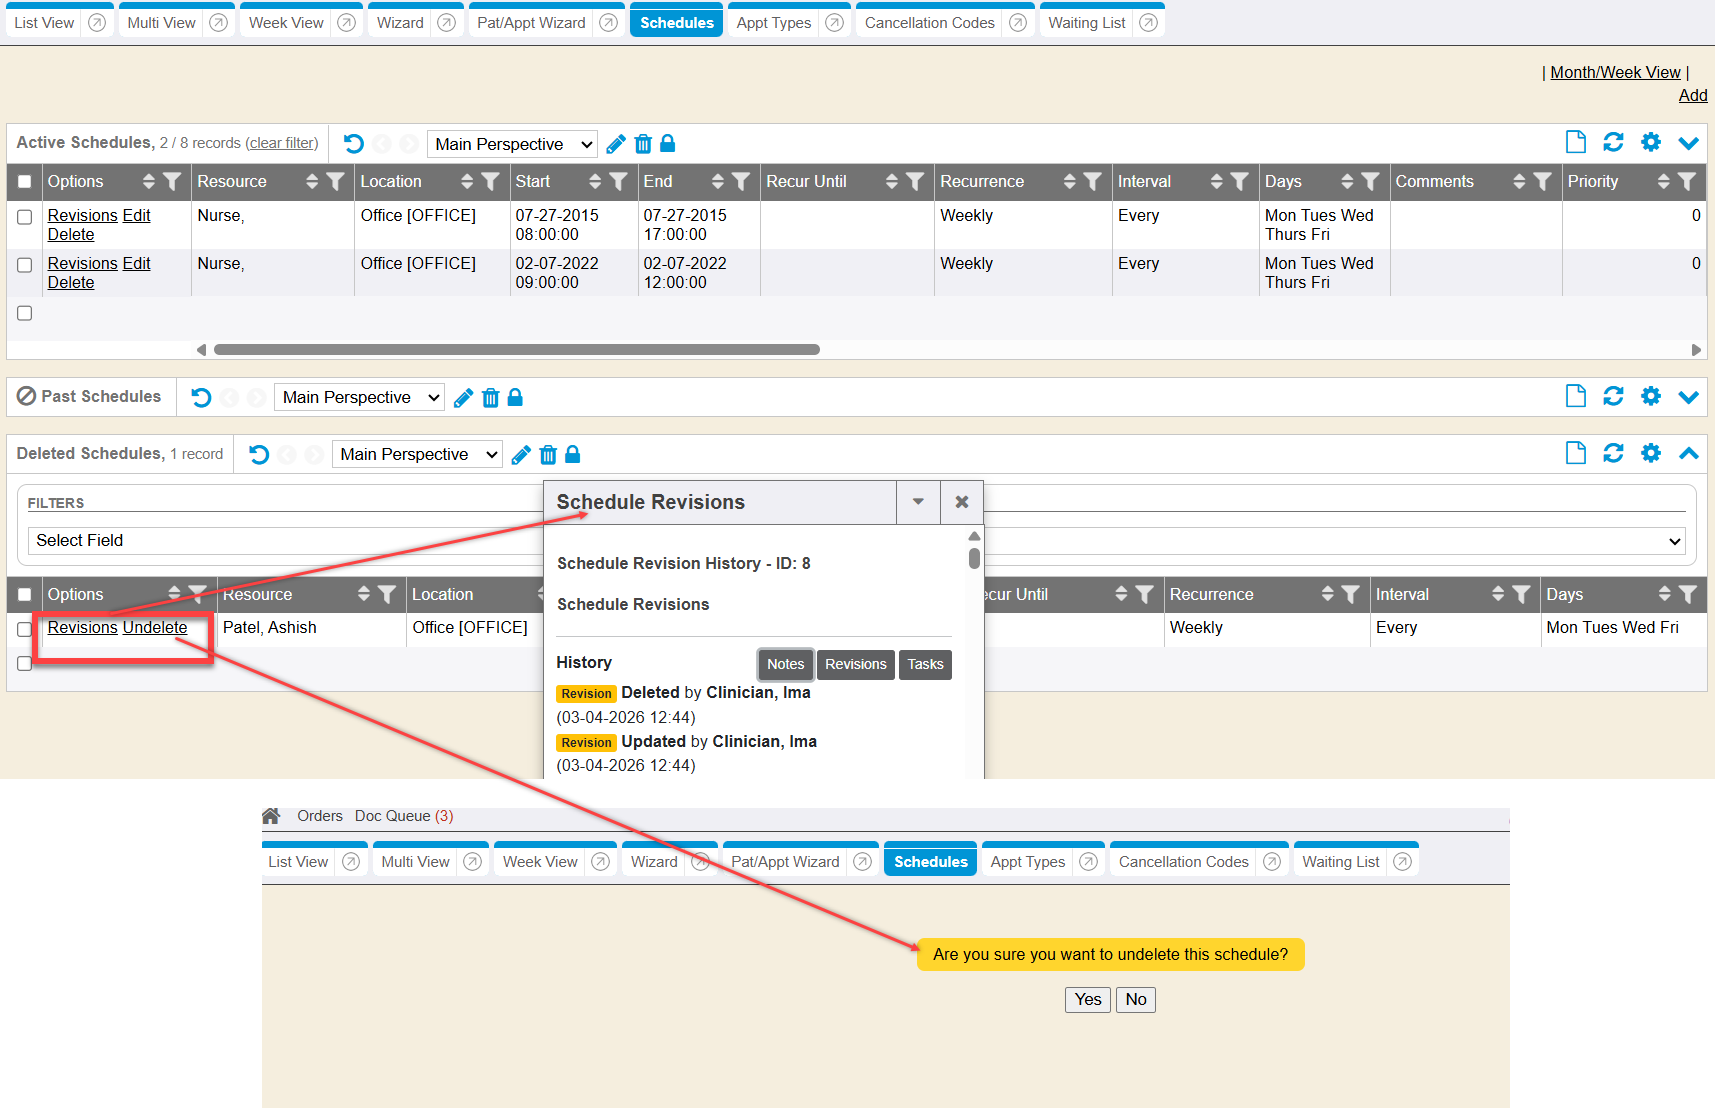Expand the Past Schedules panel chevron
This screenshot has width=1715, height=1108.
pyautogui.click(x=1688, y=397)
